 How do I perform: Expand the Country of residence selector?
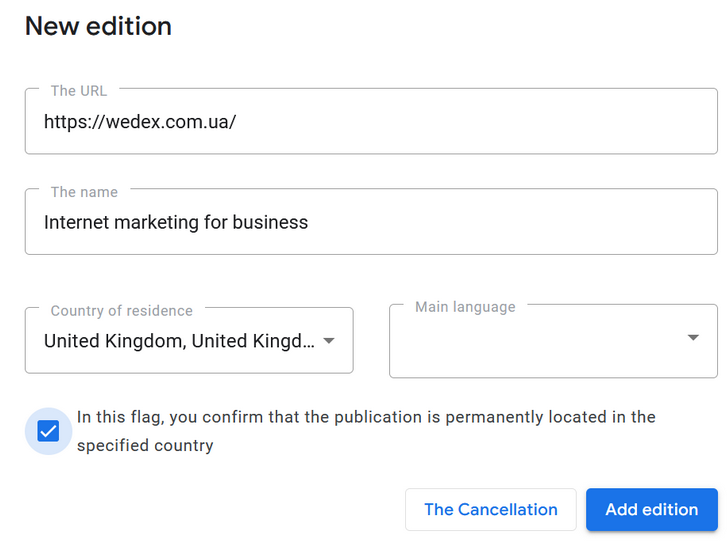point(189,340)
